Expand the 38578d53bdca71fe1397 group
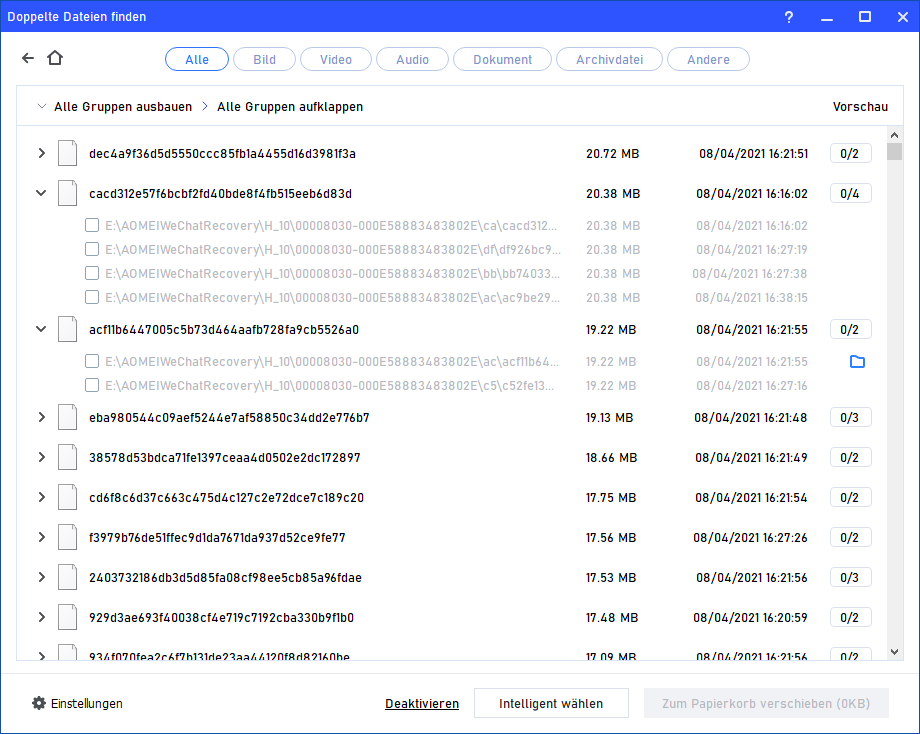Viewport: 920px width, 734px height. point(41,458)
